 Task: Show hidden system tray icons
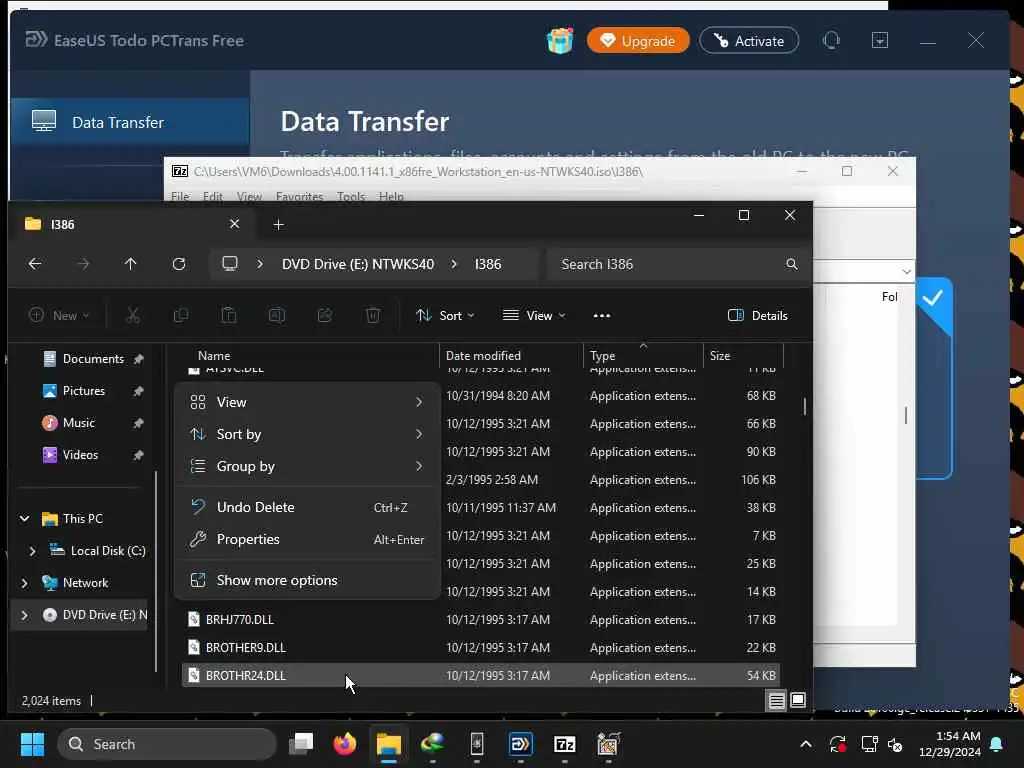(x=806, y=744)
